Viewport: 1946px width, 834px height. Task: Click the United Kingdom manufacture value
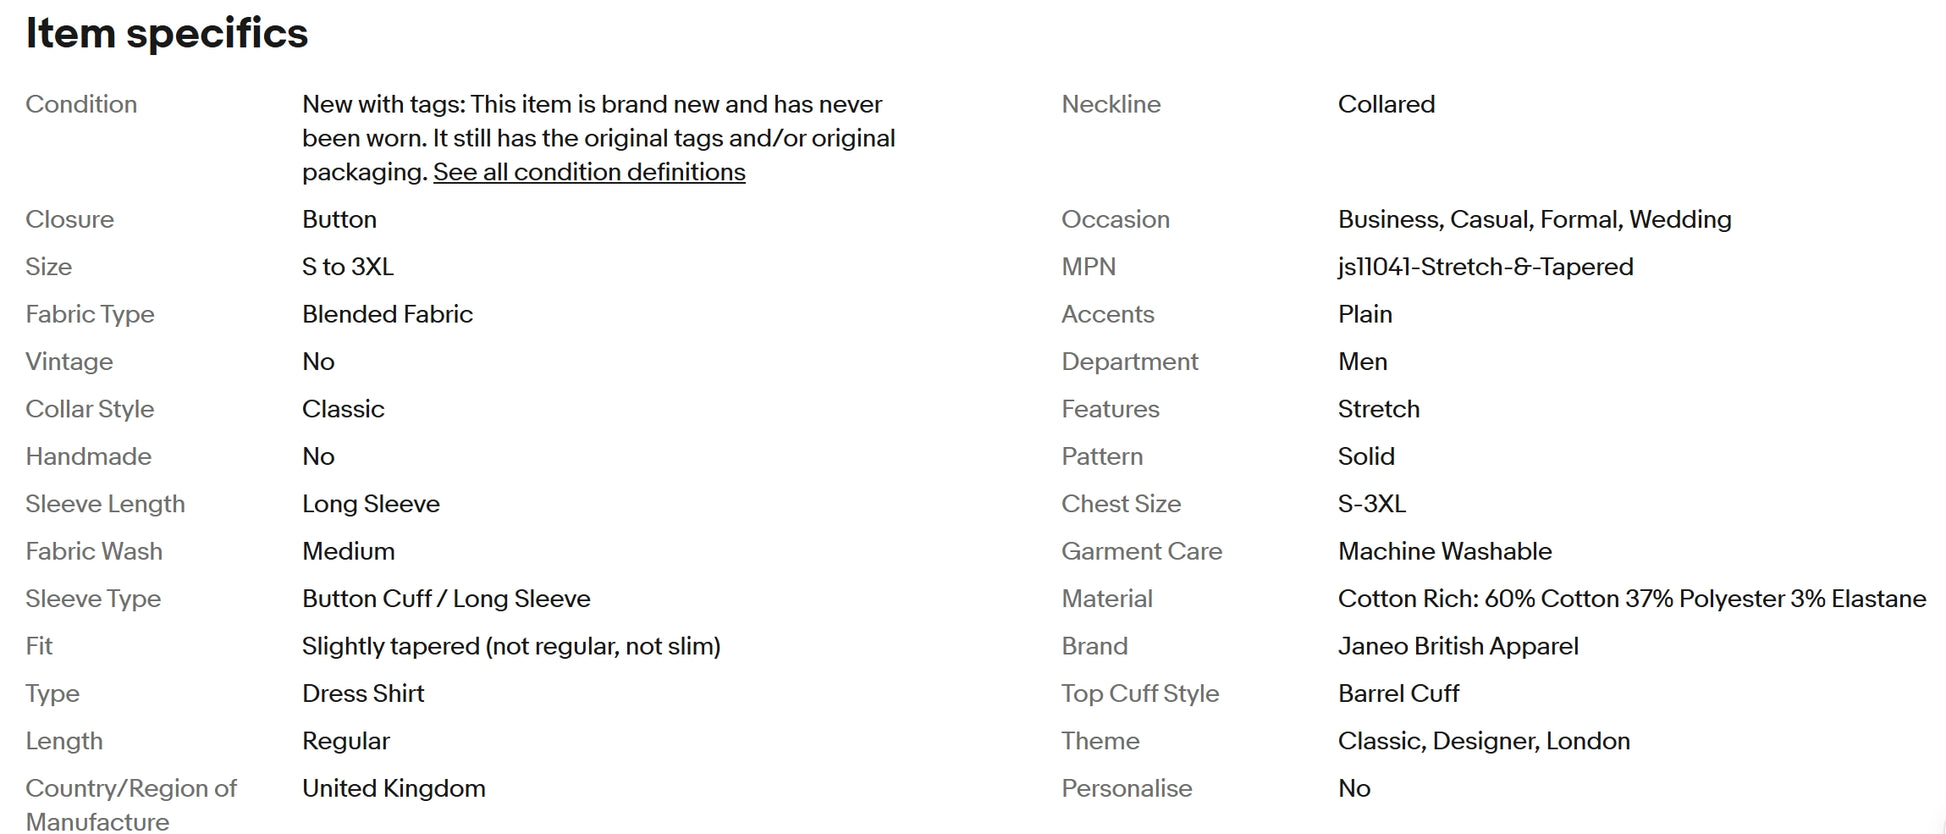[393, 788]
